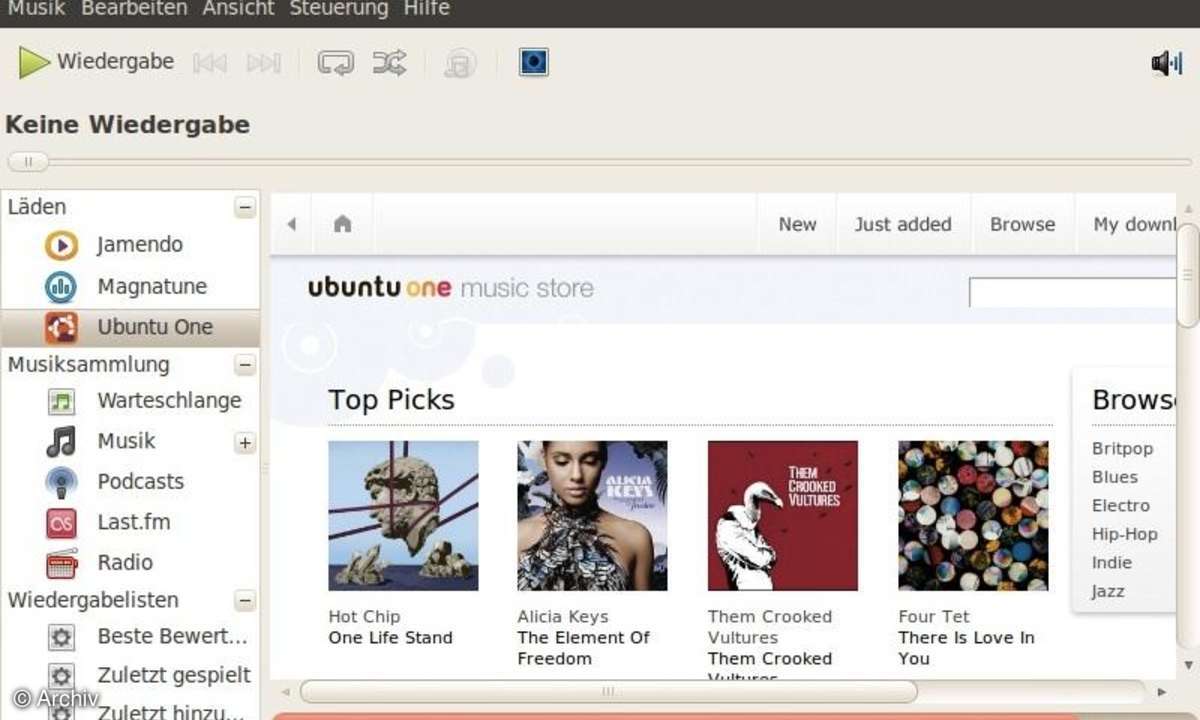Screen dimensions: 1200x720
Task: Collapse the Läden section
Action: click(245, 208)
